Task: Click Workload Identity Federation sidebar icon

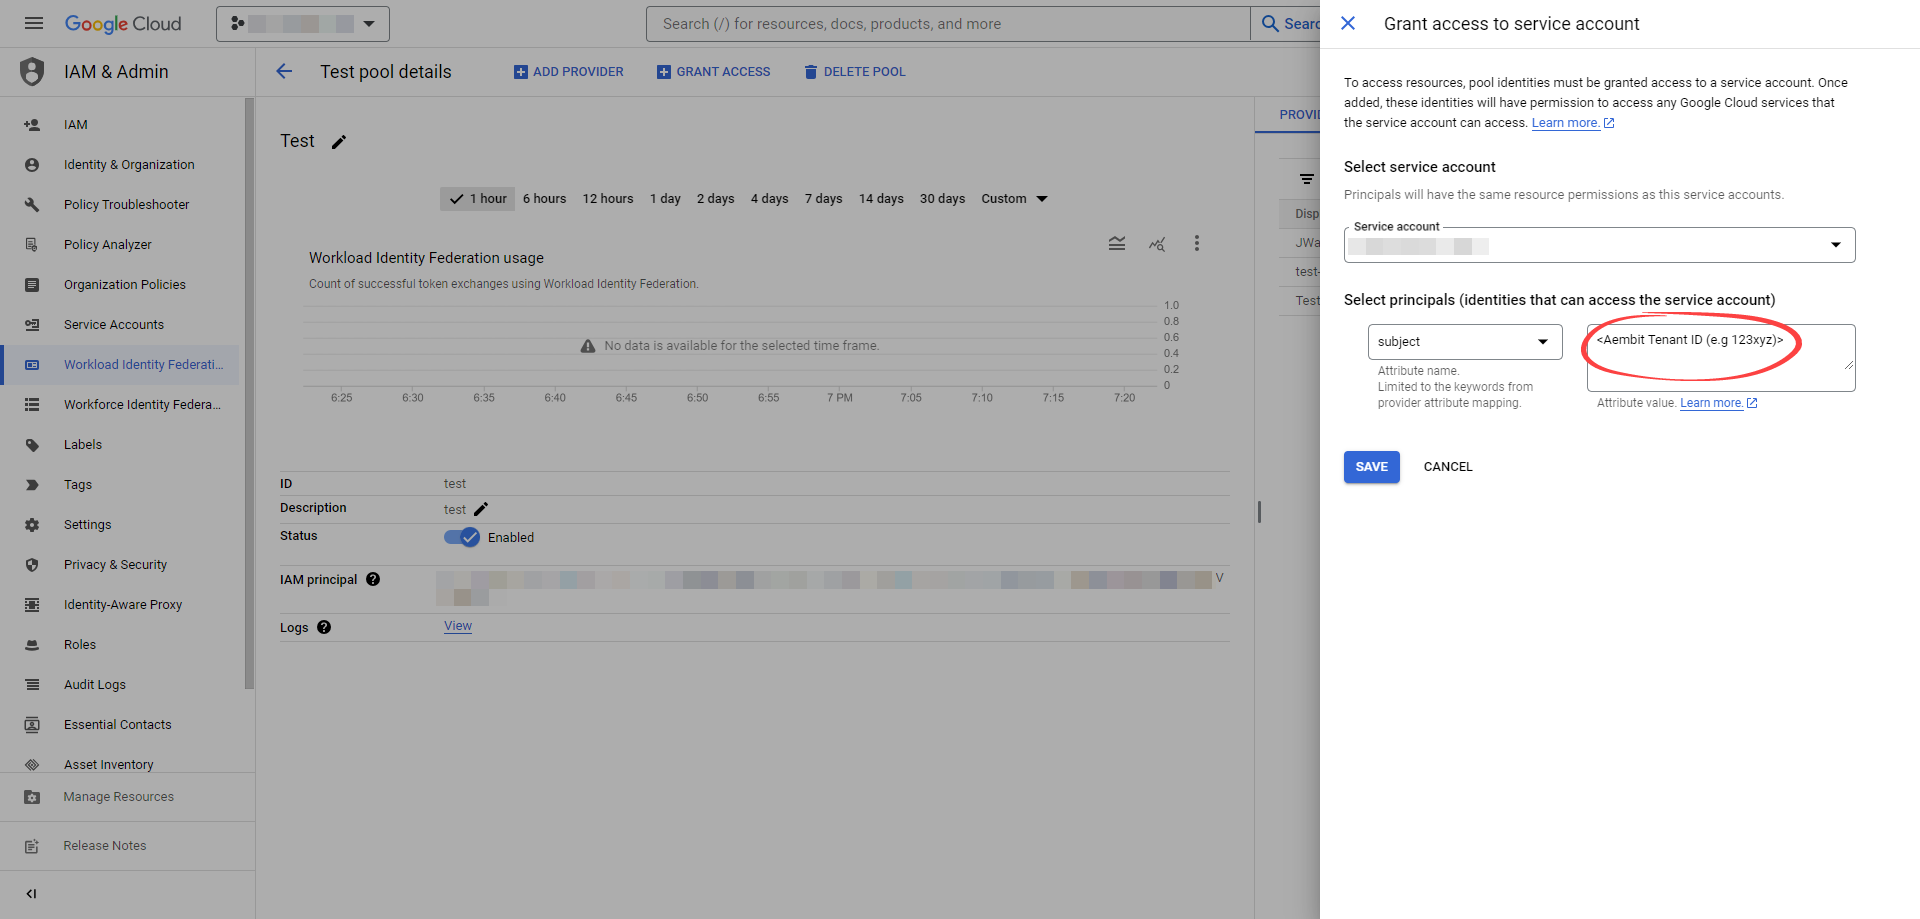Action: coord(32,365)
